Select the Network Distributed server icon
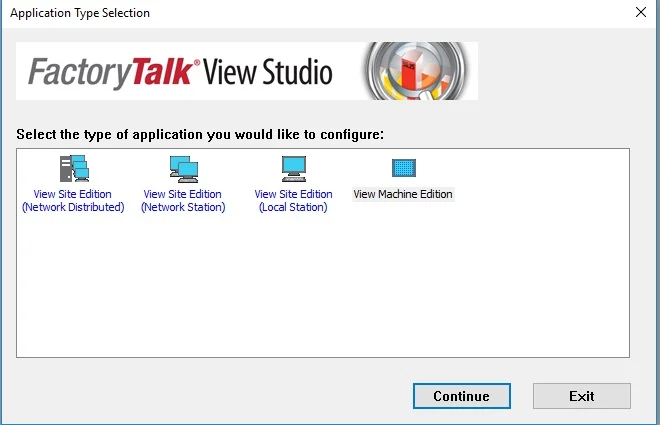 (74, 168)
